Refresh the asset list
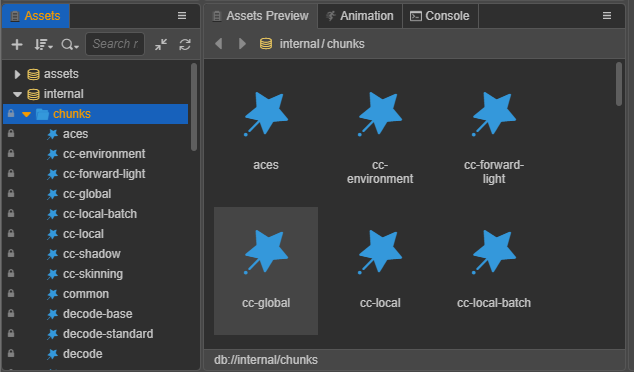 click(x=185, y=44)
